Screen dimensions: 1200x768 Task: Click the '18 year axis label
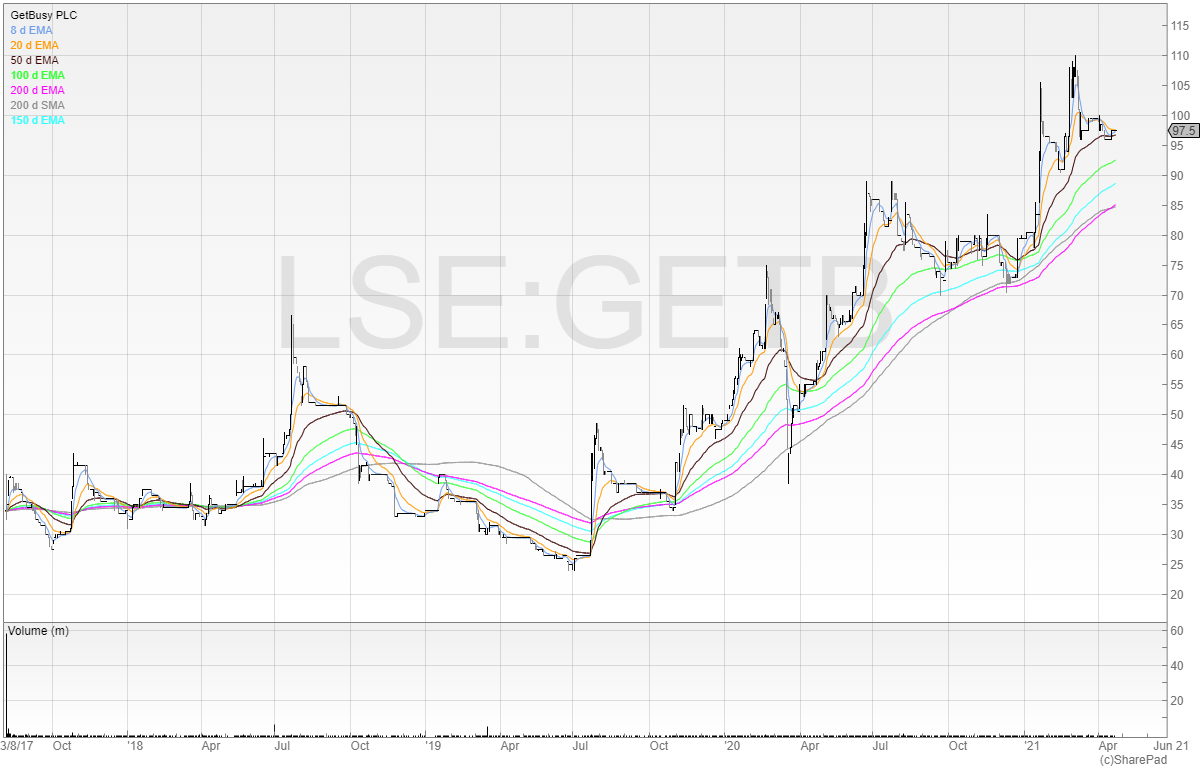click(x=135, y=746)
